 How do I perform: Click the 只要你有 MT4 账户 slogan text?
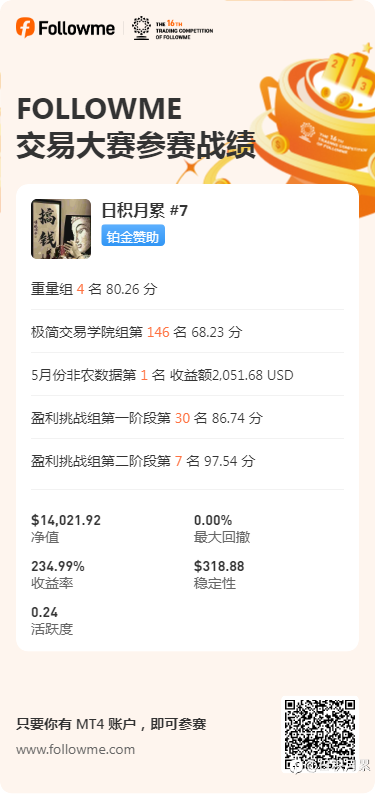[111, 724]
